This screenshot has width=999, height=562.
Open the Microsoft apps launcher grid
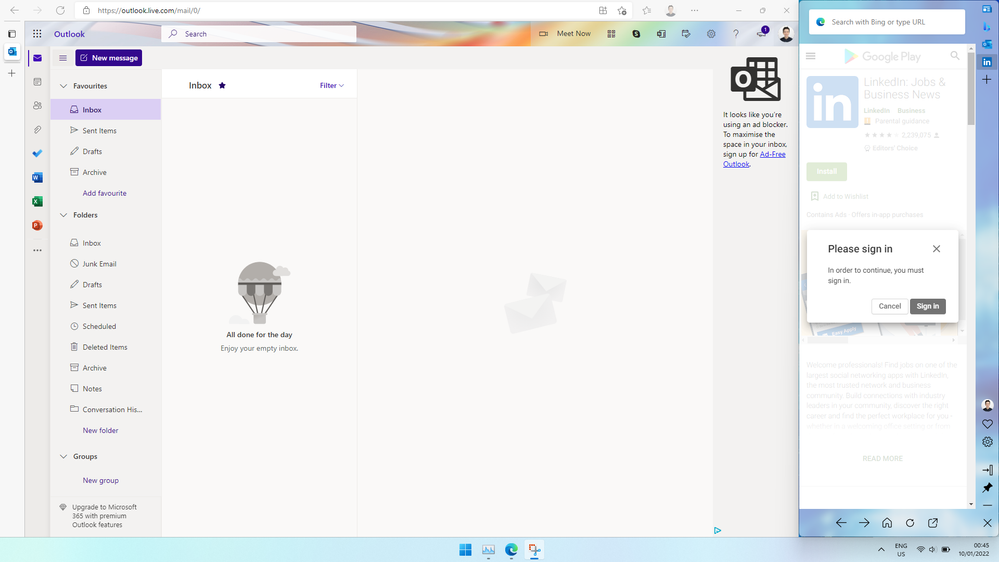(x=37, y=34)
